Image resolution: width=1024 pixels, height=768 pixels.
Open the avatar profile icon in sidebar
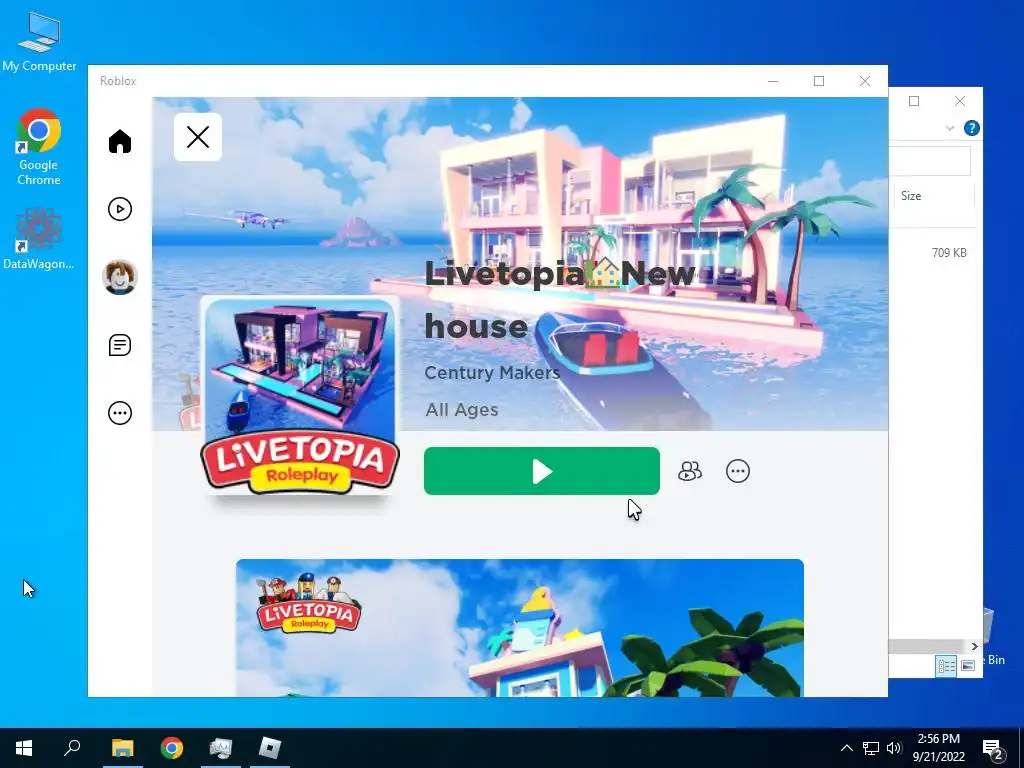pos(120,277)
